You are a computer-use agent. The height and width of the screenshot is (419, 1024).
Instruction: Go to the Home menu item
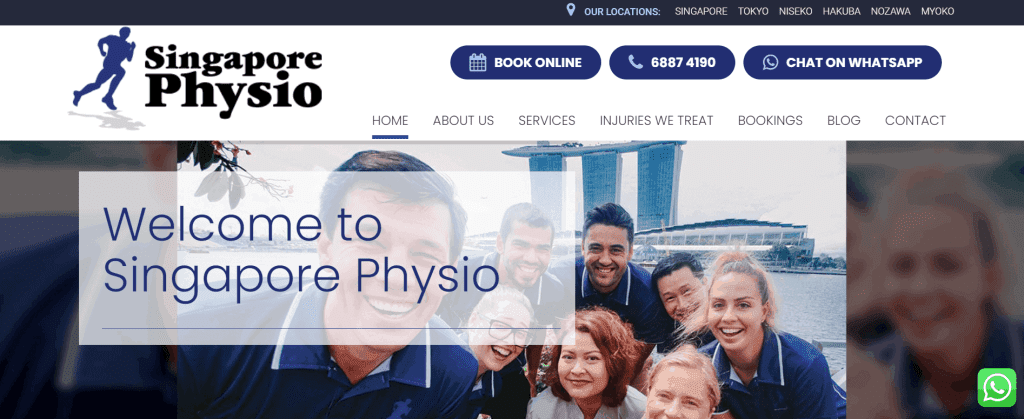390,121
